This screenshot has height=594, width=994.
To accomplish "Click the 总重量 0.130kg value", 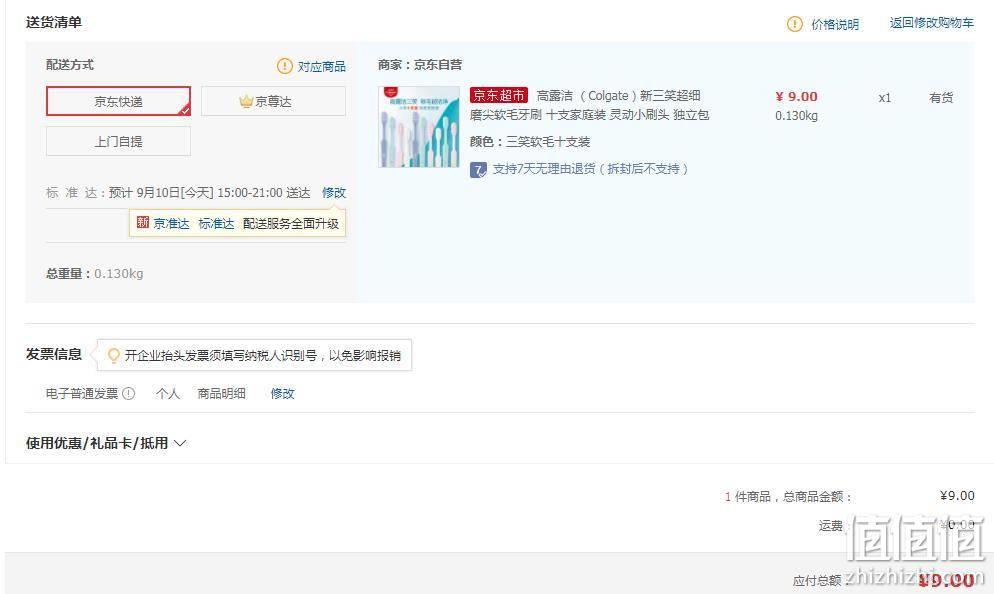I will (119, 274).
